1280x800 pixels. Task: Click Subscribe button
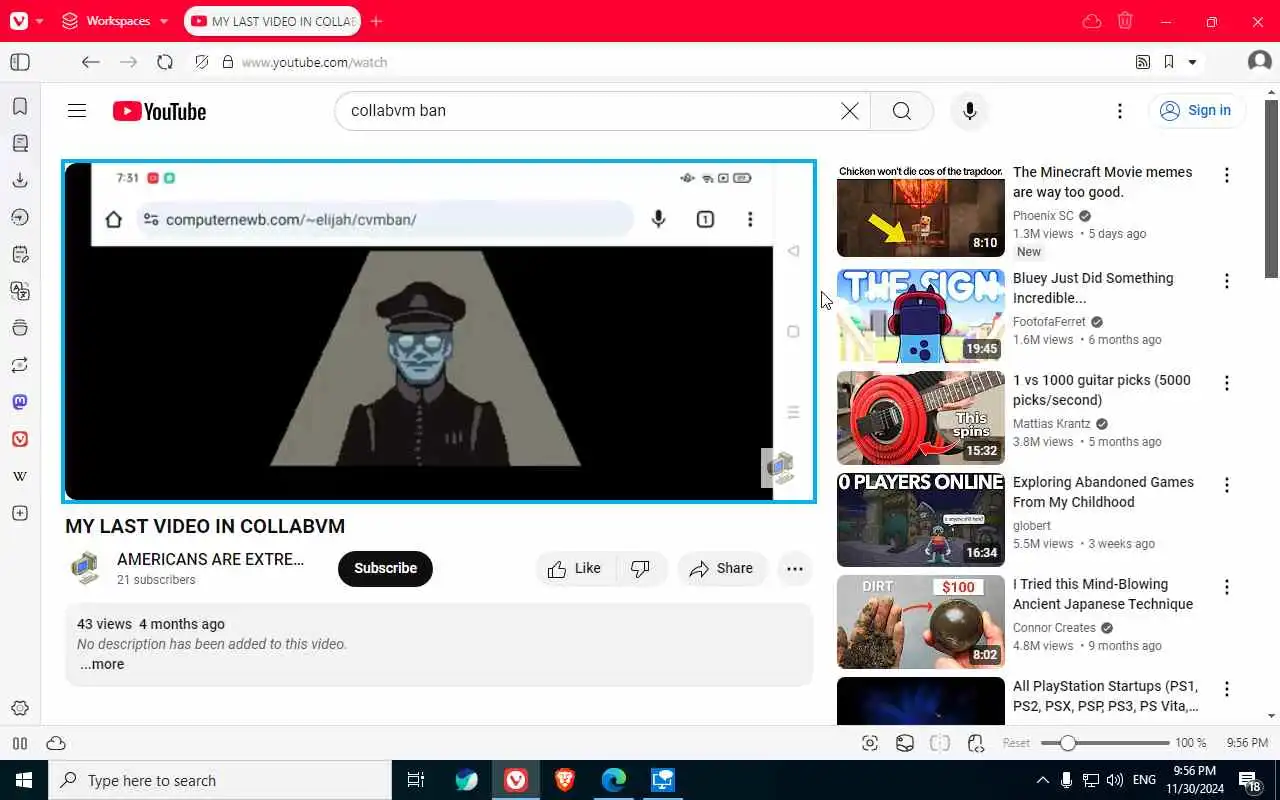pyautogui.click(x=385, y=568)
